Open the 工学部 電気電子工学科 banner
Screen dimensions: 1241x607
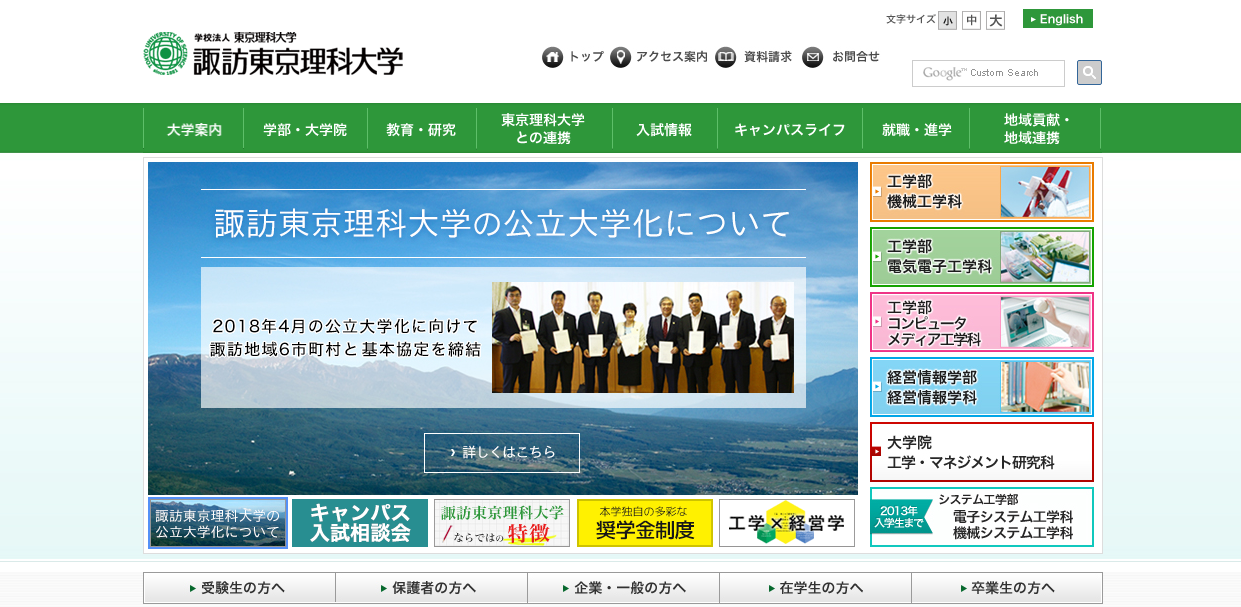(x=982, y=257)
